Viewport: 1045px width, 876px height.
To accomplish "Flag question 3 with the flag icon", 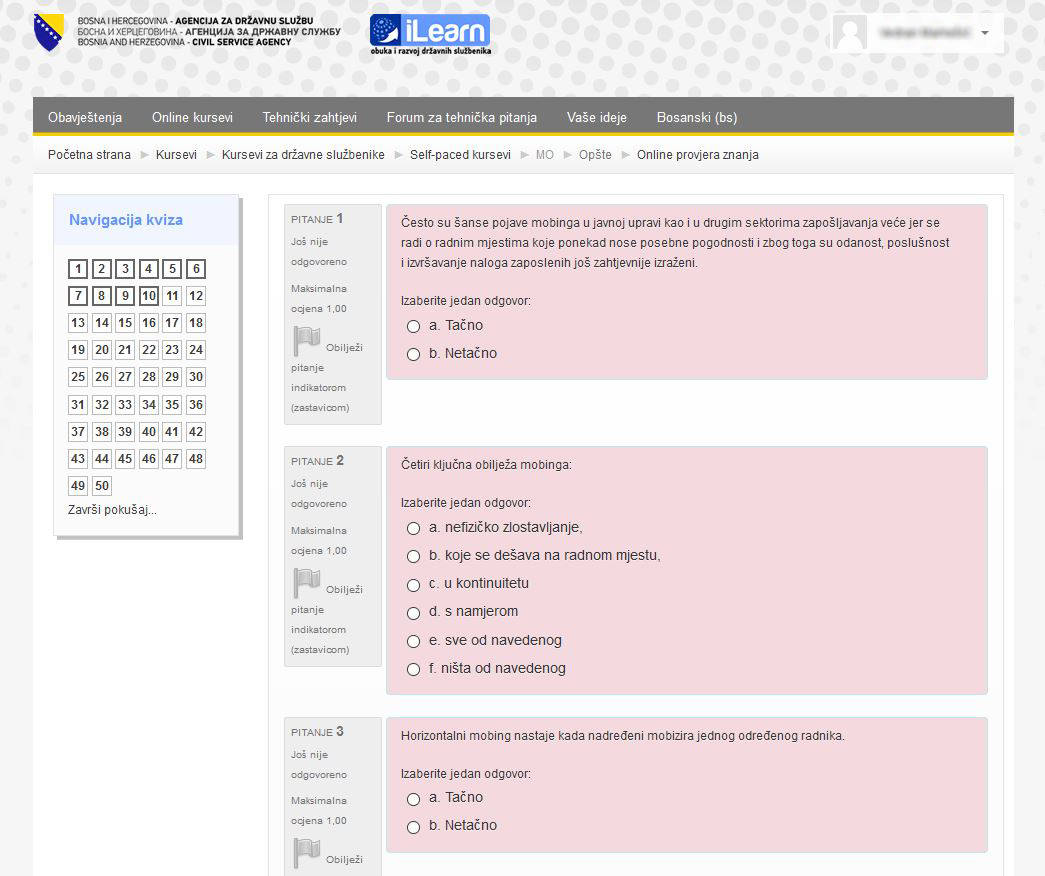I will pyautogui.click(x=307, y=853).
